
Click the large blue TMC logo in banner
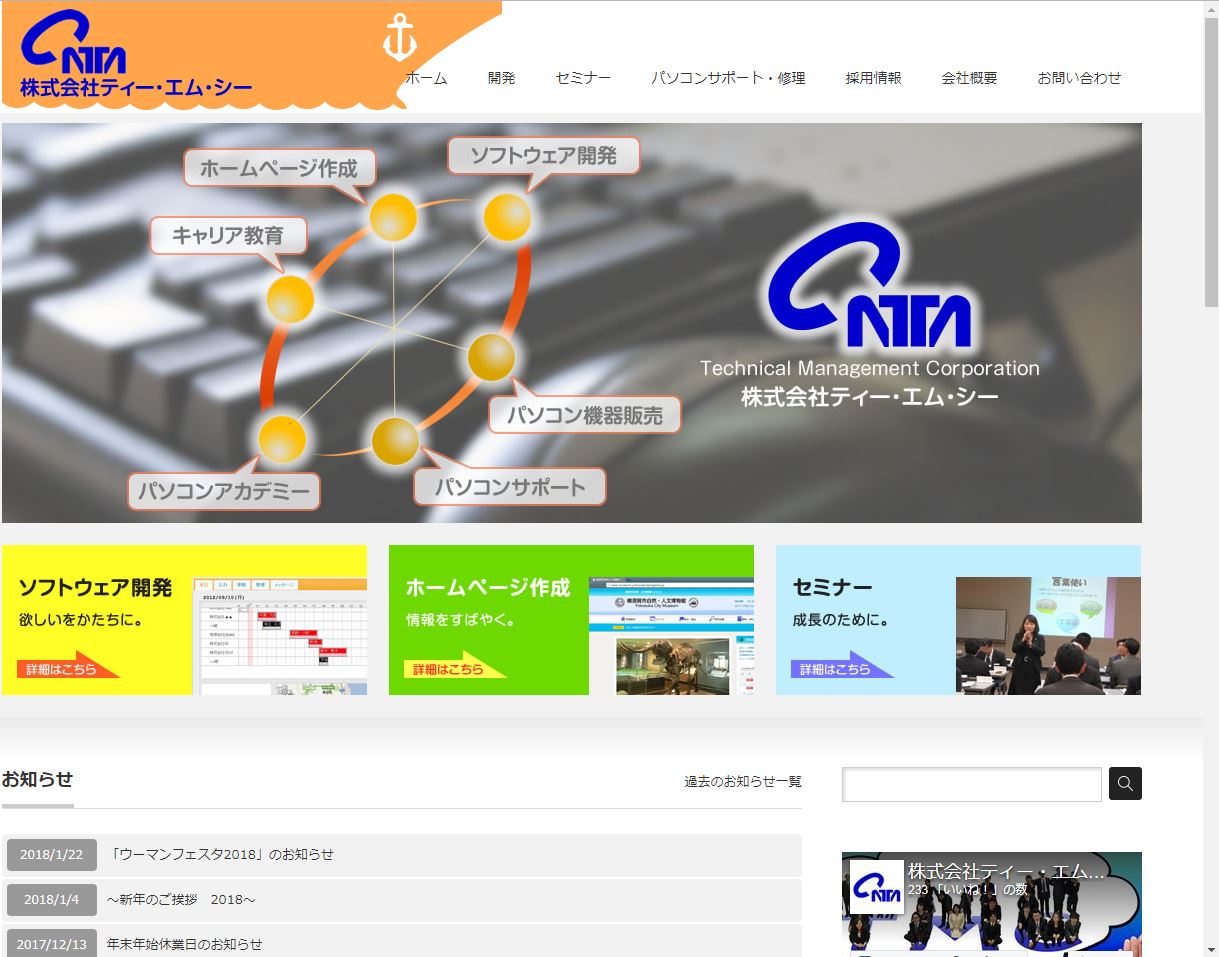click(869, 285)
